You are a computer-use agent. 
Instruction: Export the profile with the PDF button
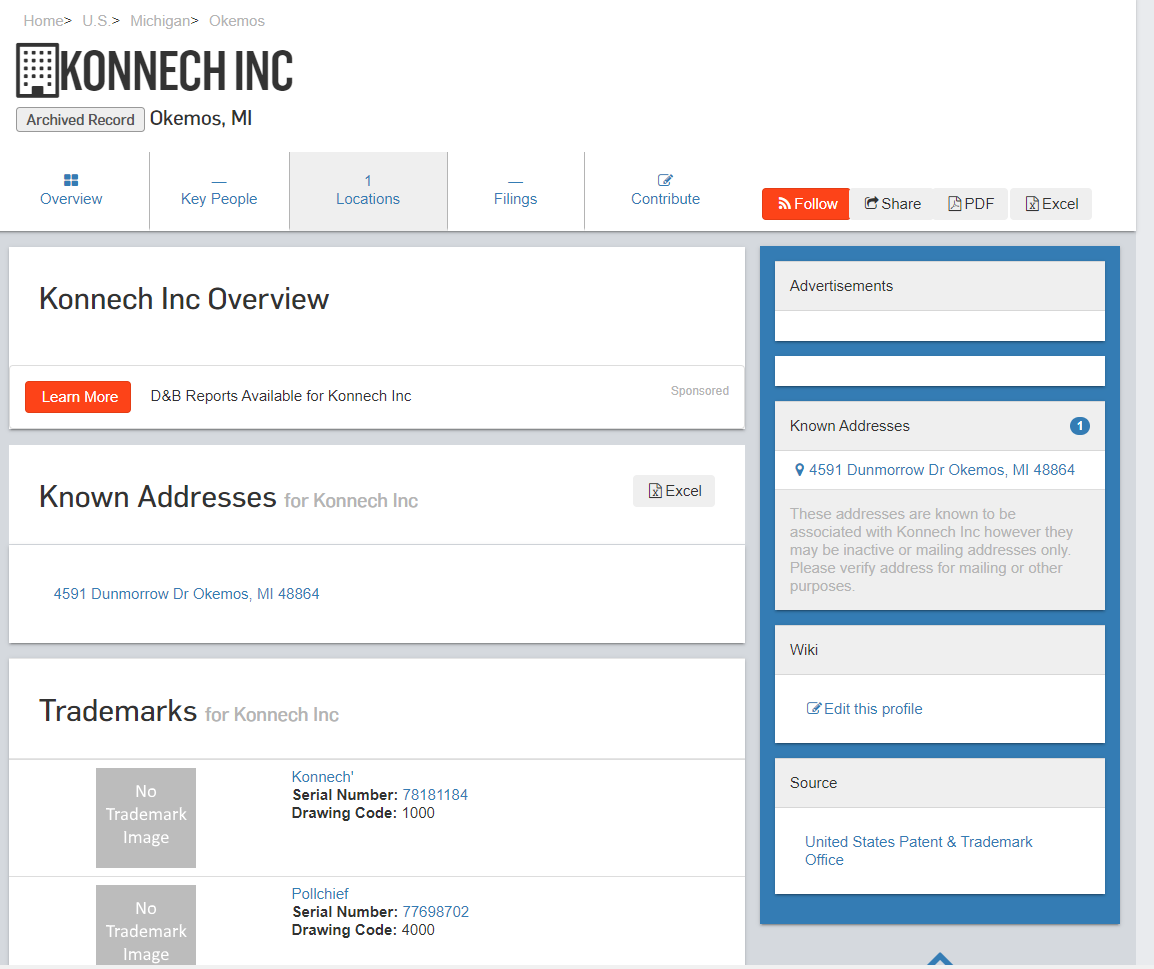(971, 204)
